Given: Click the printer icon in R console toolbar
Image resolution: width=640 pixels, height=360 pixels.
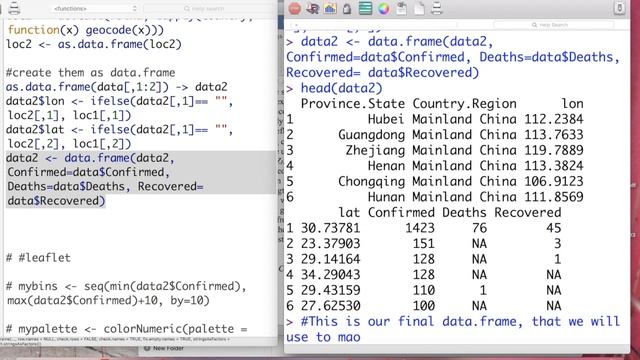Looking at the screenshot, I should 437,8.
